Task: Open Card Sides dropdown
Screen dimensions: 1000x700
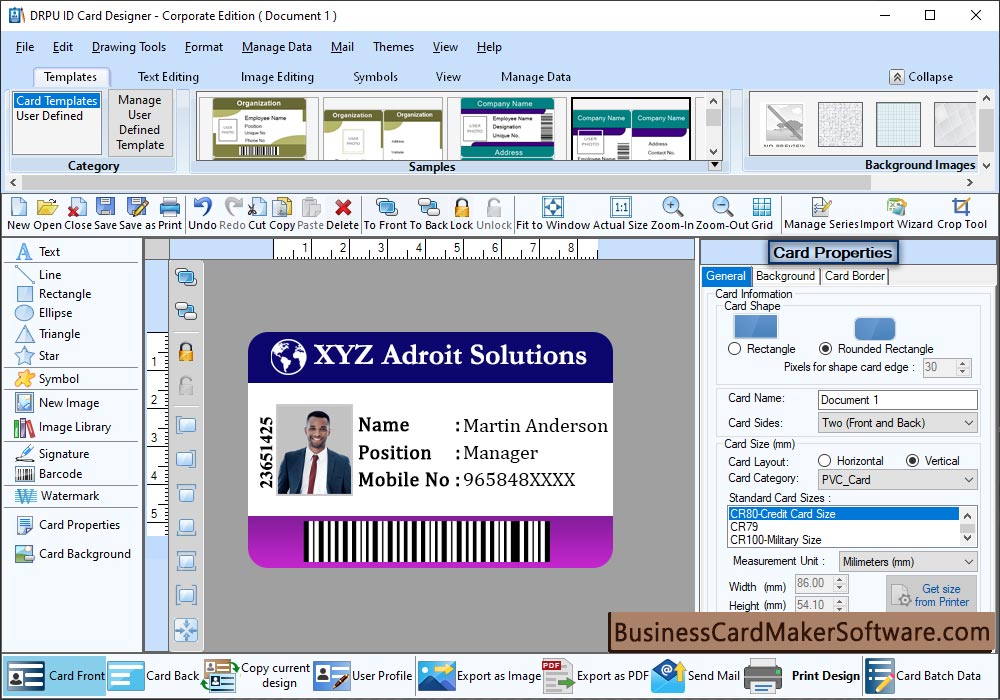Action: pos(898,423)
